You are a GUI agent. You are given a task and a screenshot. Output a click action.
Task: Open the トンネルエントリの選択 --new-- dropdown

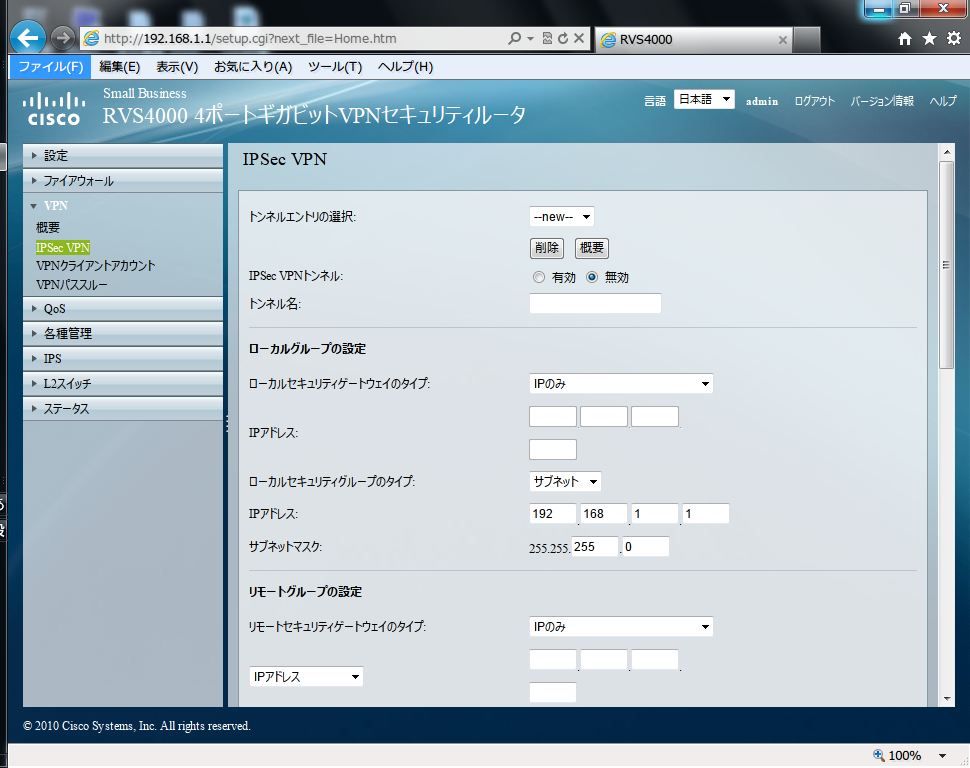(x=562, y=217)
